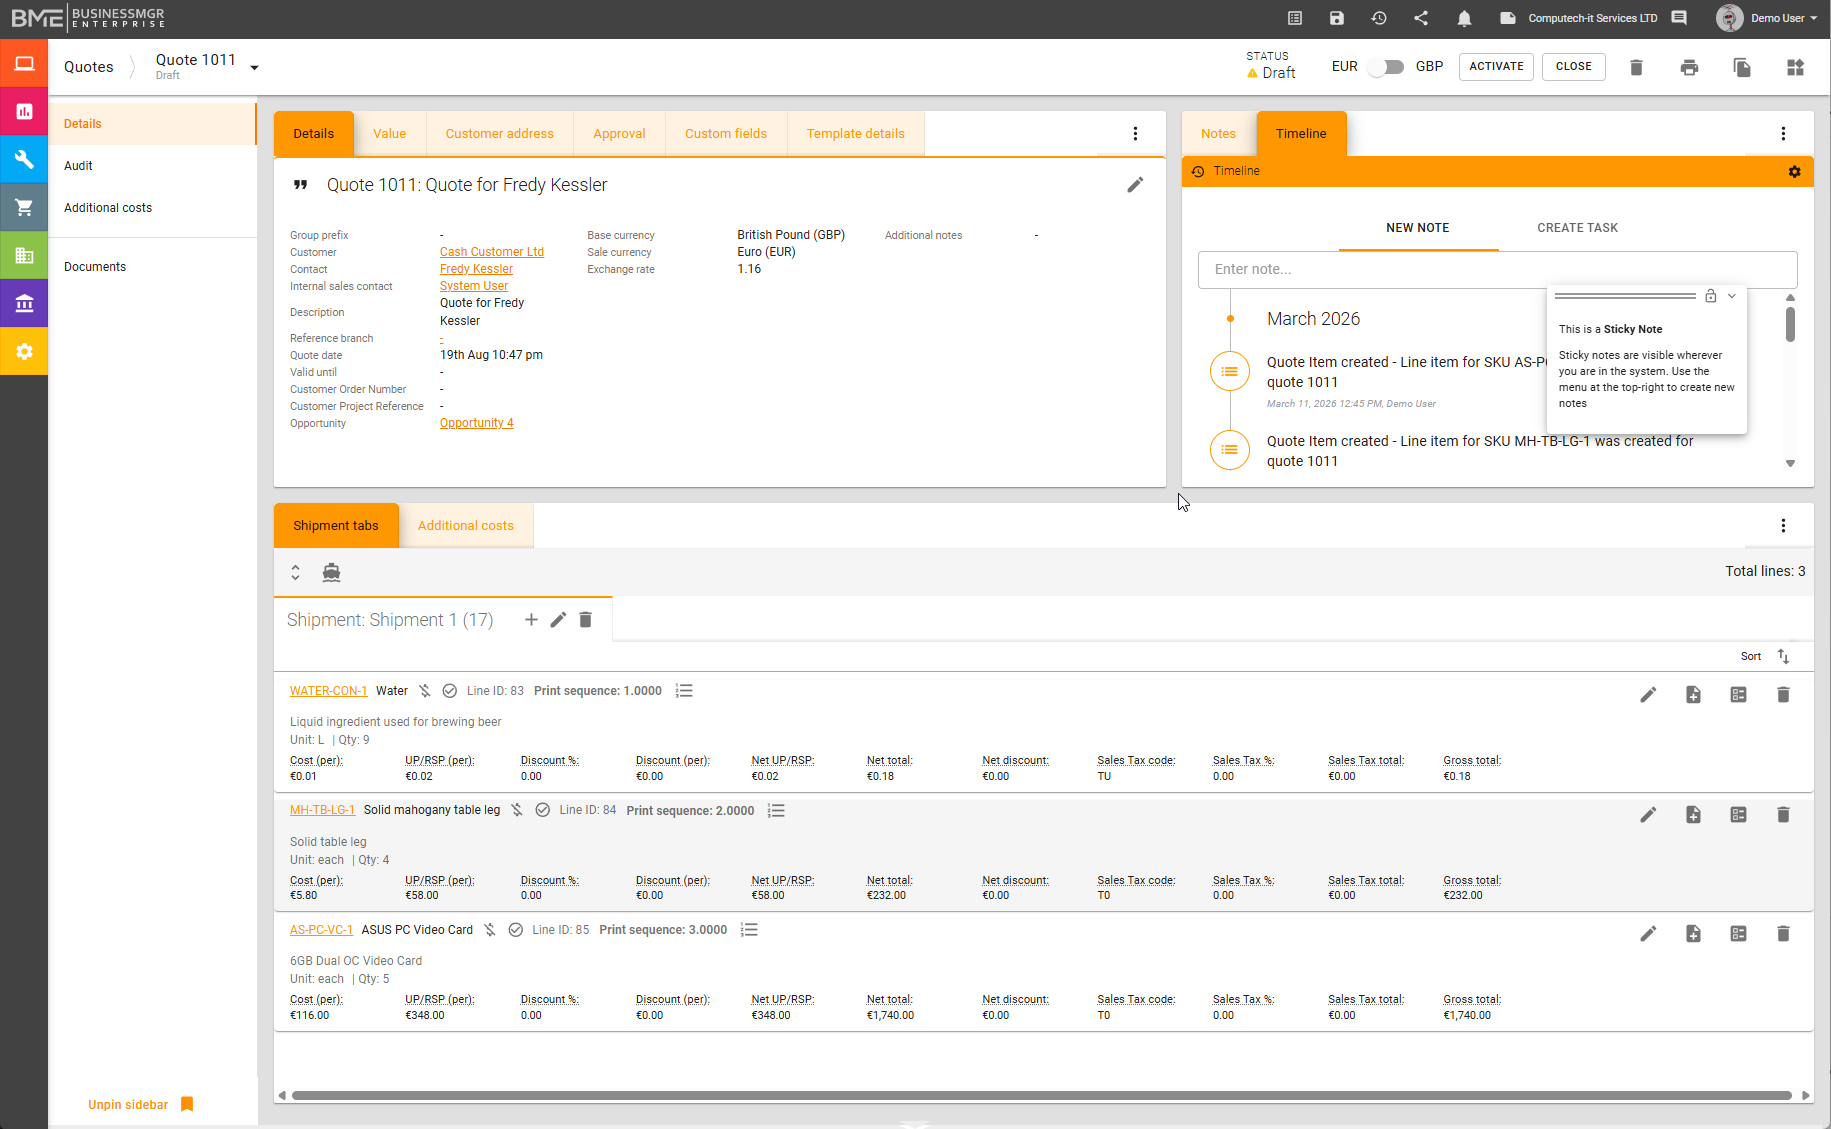Screen dimensions: 1831x1129
Task: Open Quote 1011 dropdown arrow
Action: [x=255, y=68]
